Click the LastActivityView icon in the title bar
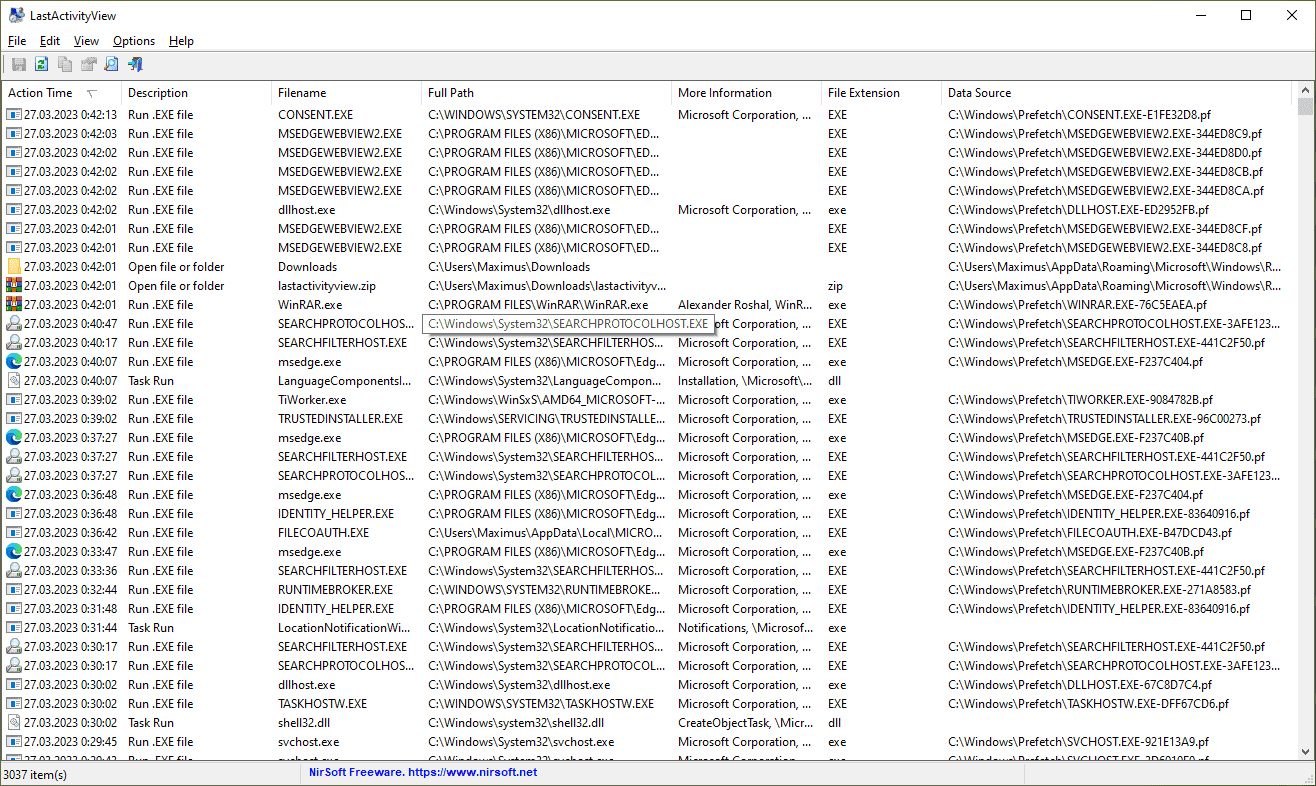1316x786 pixels. pyautogui.click(x=16, y=15)
